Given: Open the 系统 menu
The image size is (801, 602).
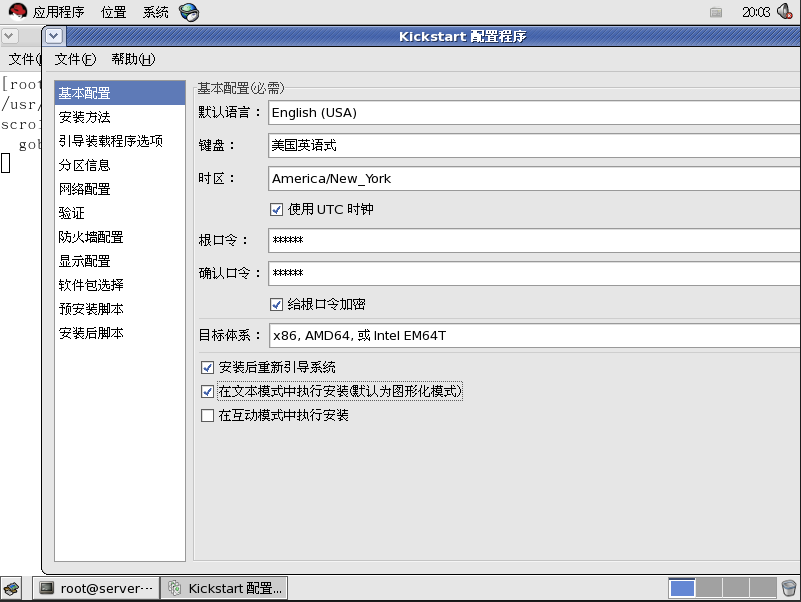Looking at the screenshot, I should (x=155, y=12).
